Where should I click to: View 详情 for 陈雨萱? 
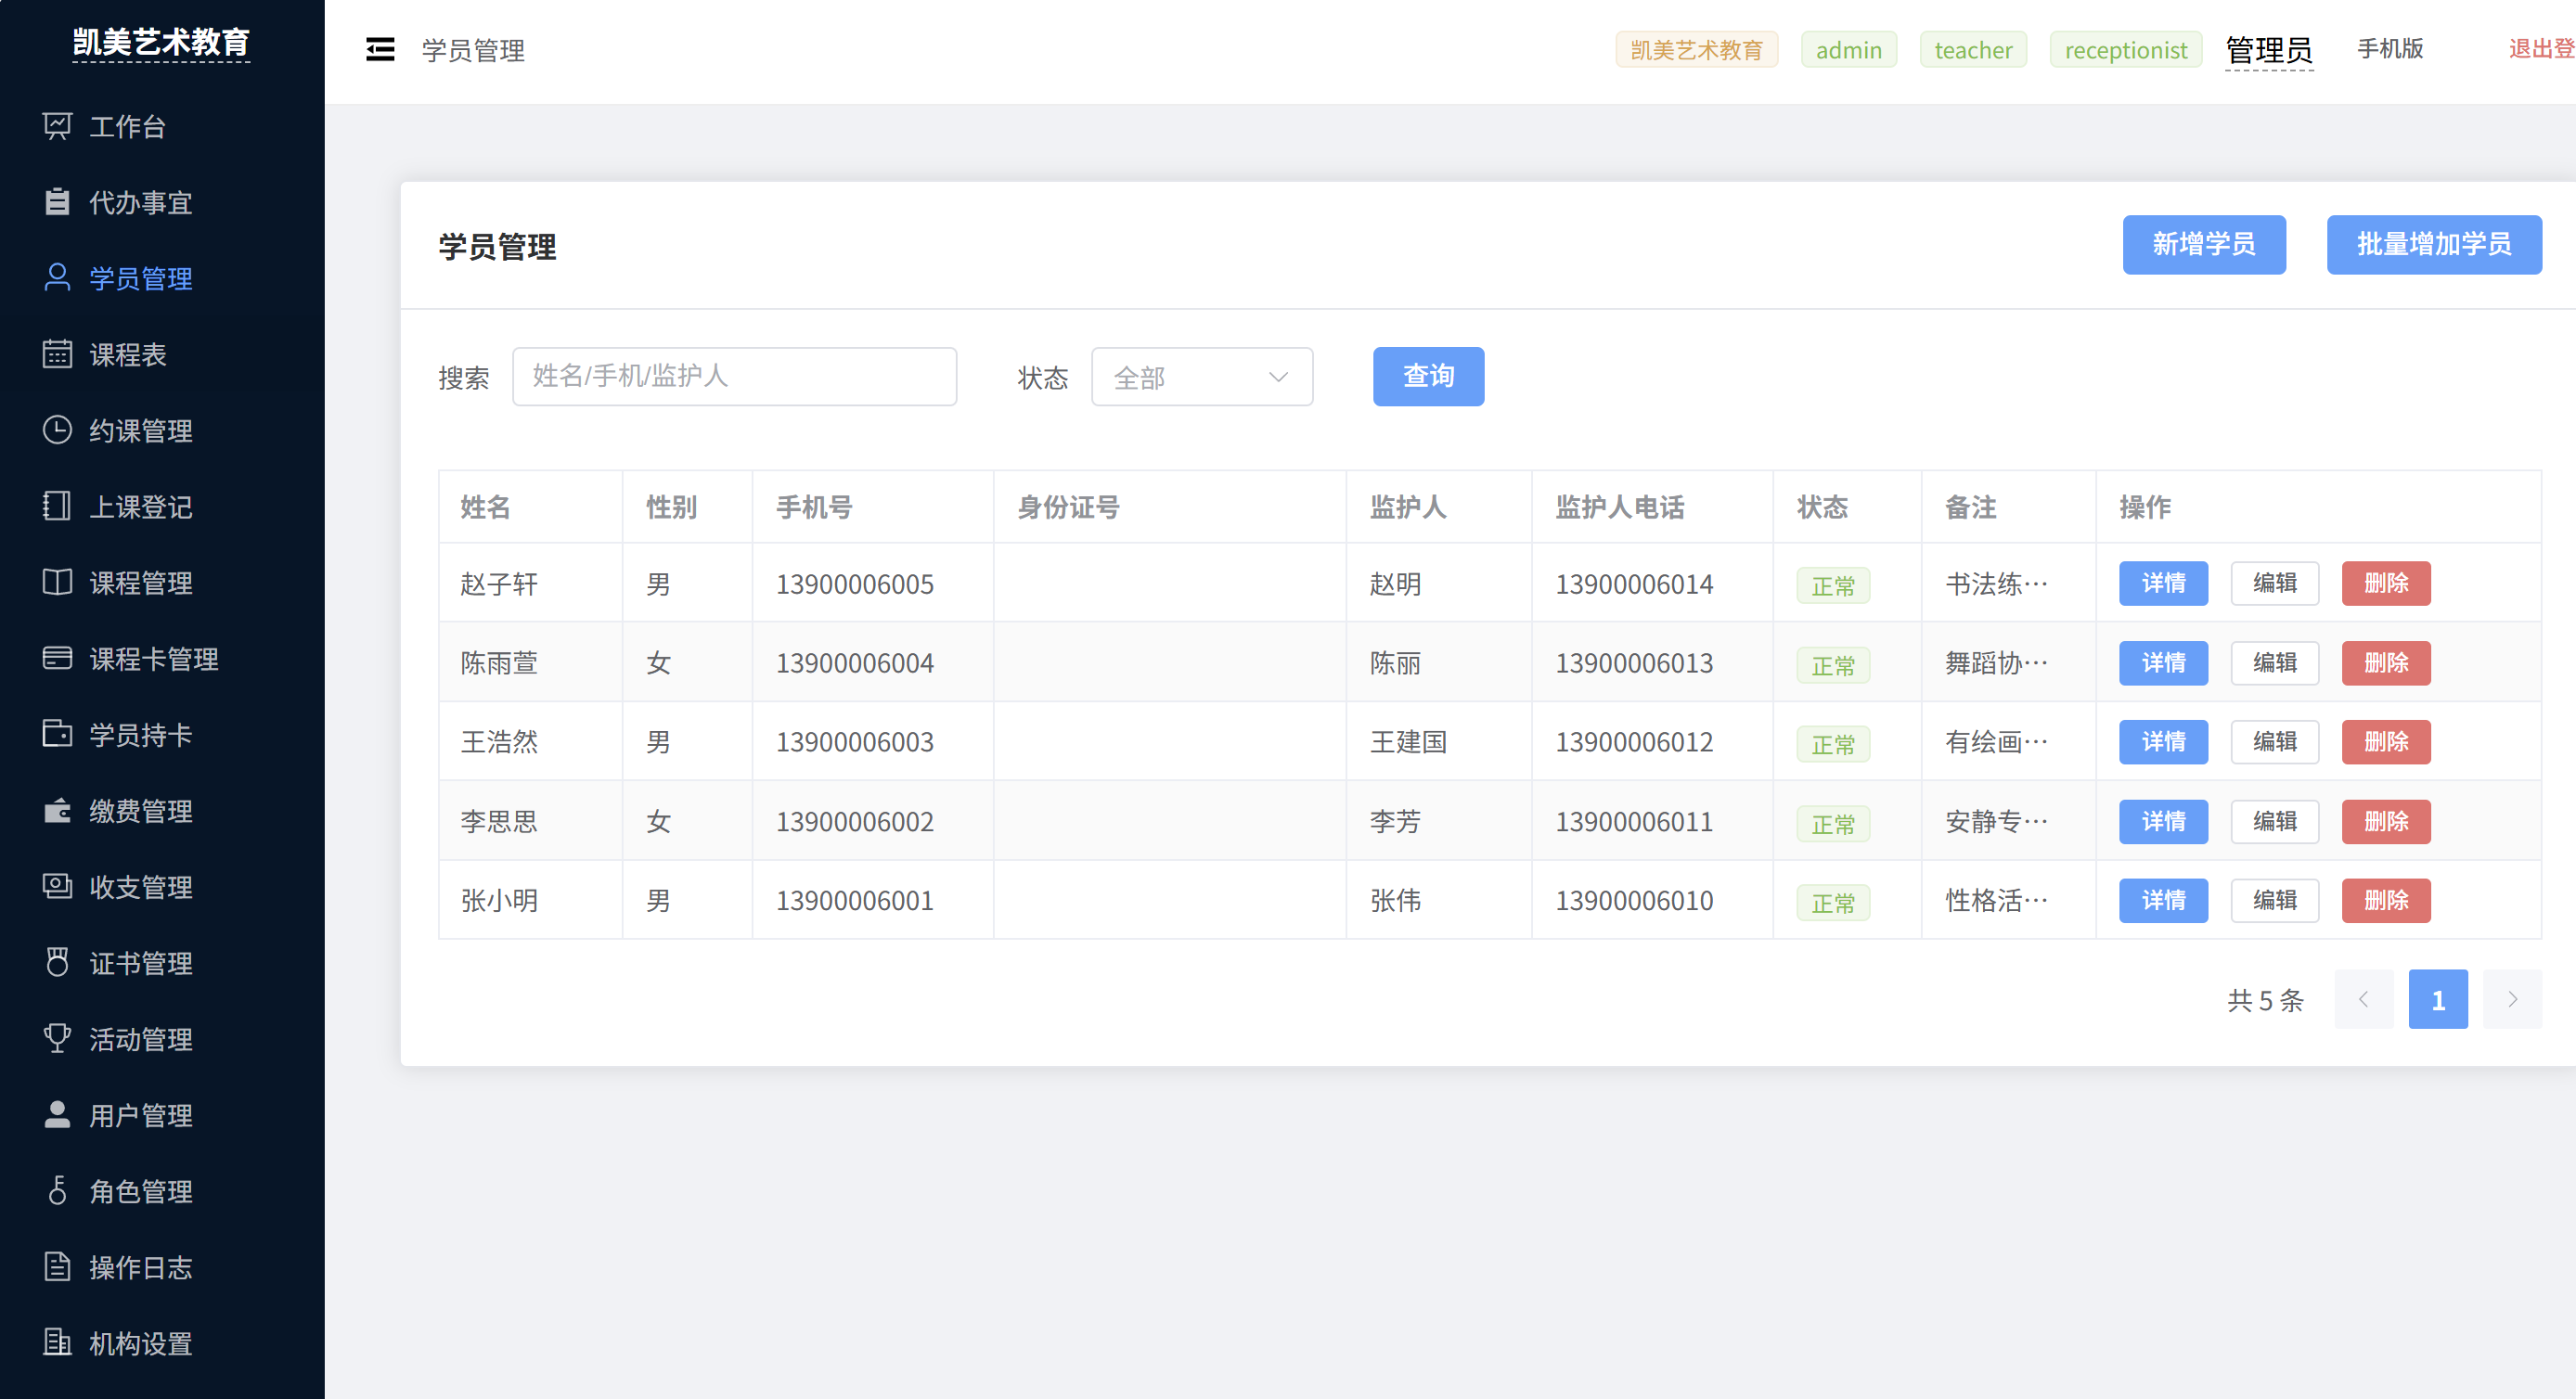pyautogui.click(x=2163, y=663)
